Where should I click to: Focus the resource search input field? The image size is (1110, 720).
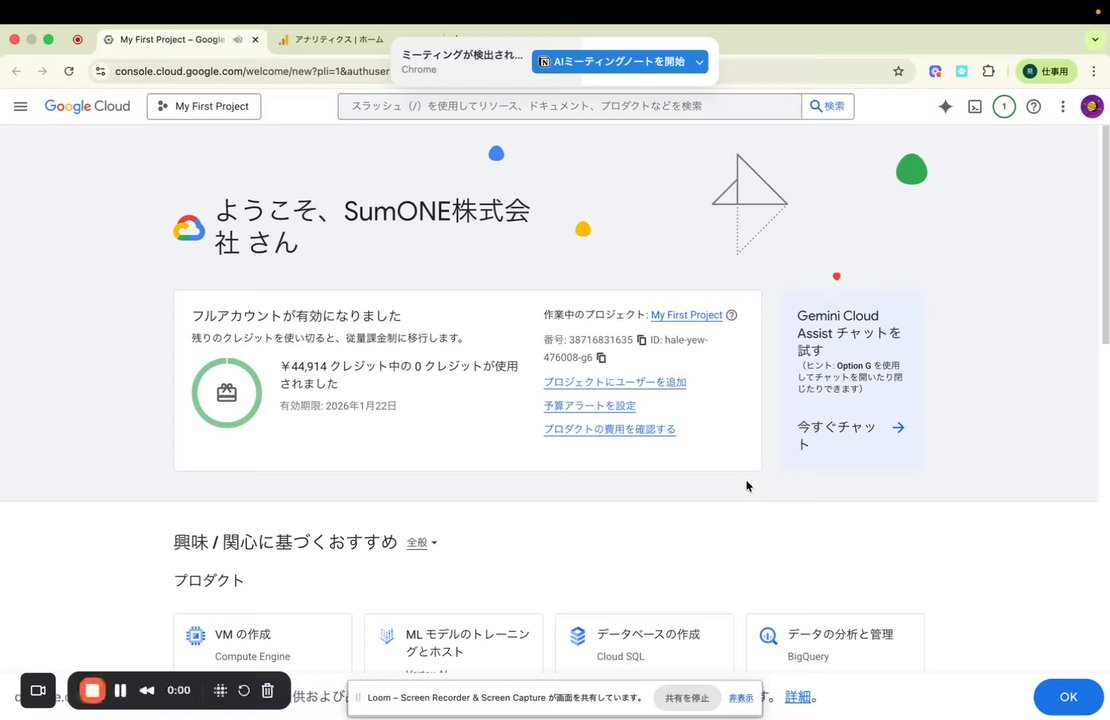tap(570, 106)
